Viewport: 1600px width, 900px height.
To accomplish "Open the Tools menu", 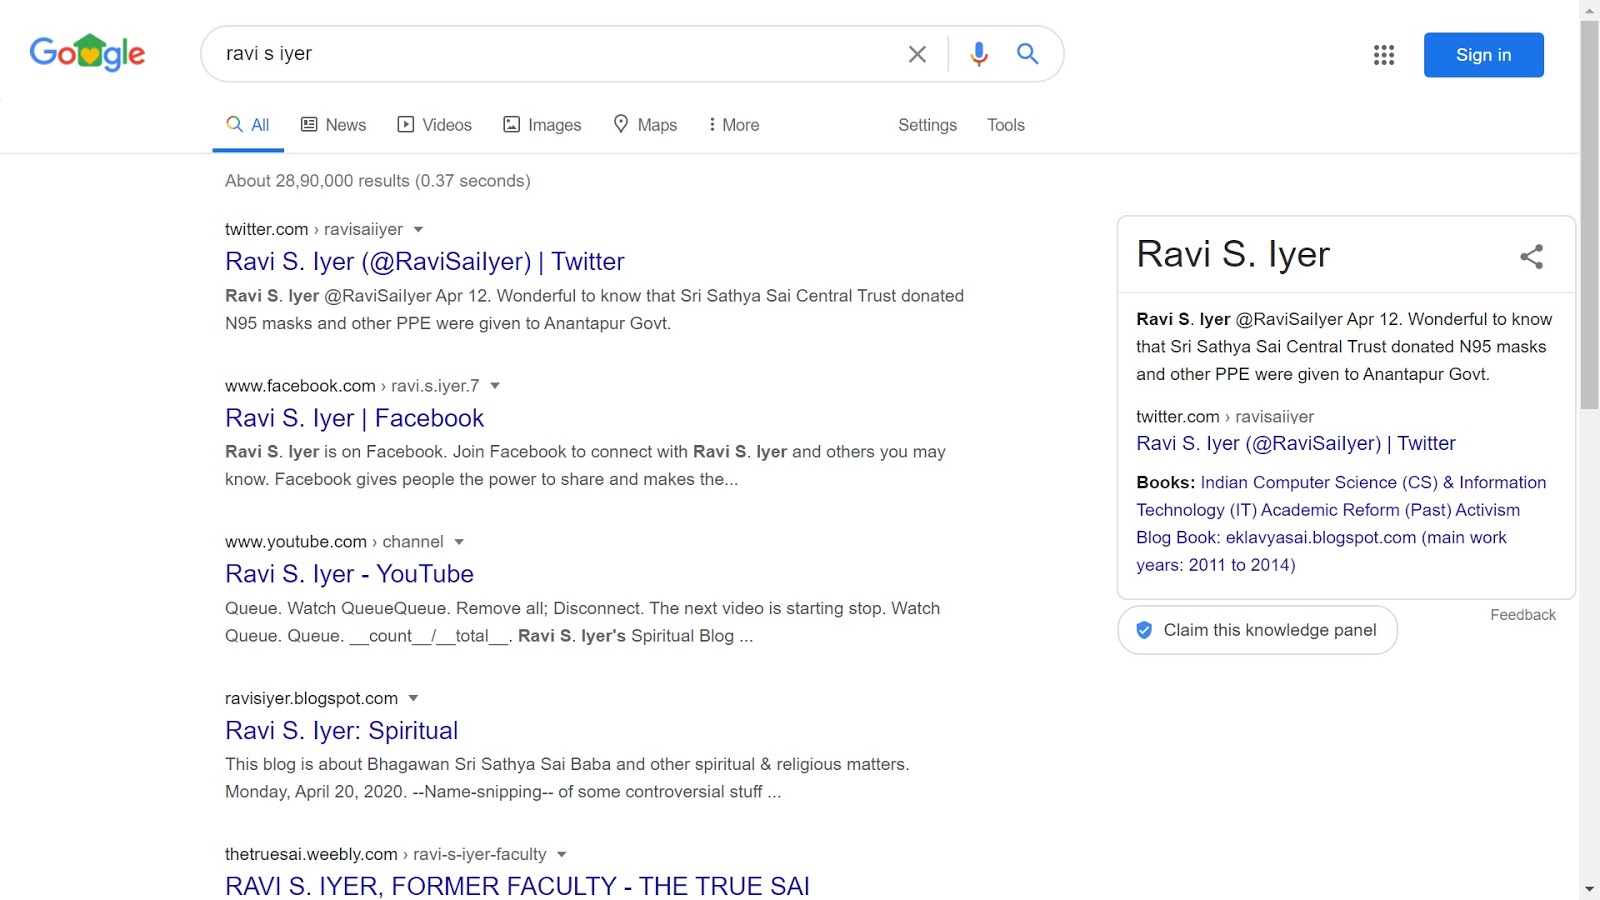I will (1005, 124).
